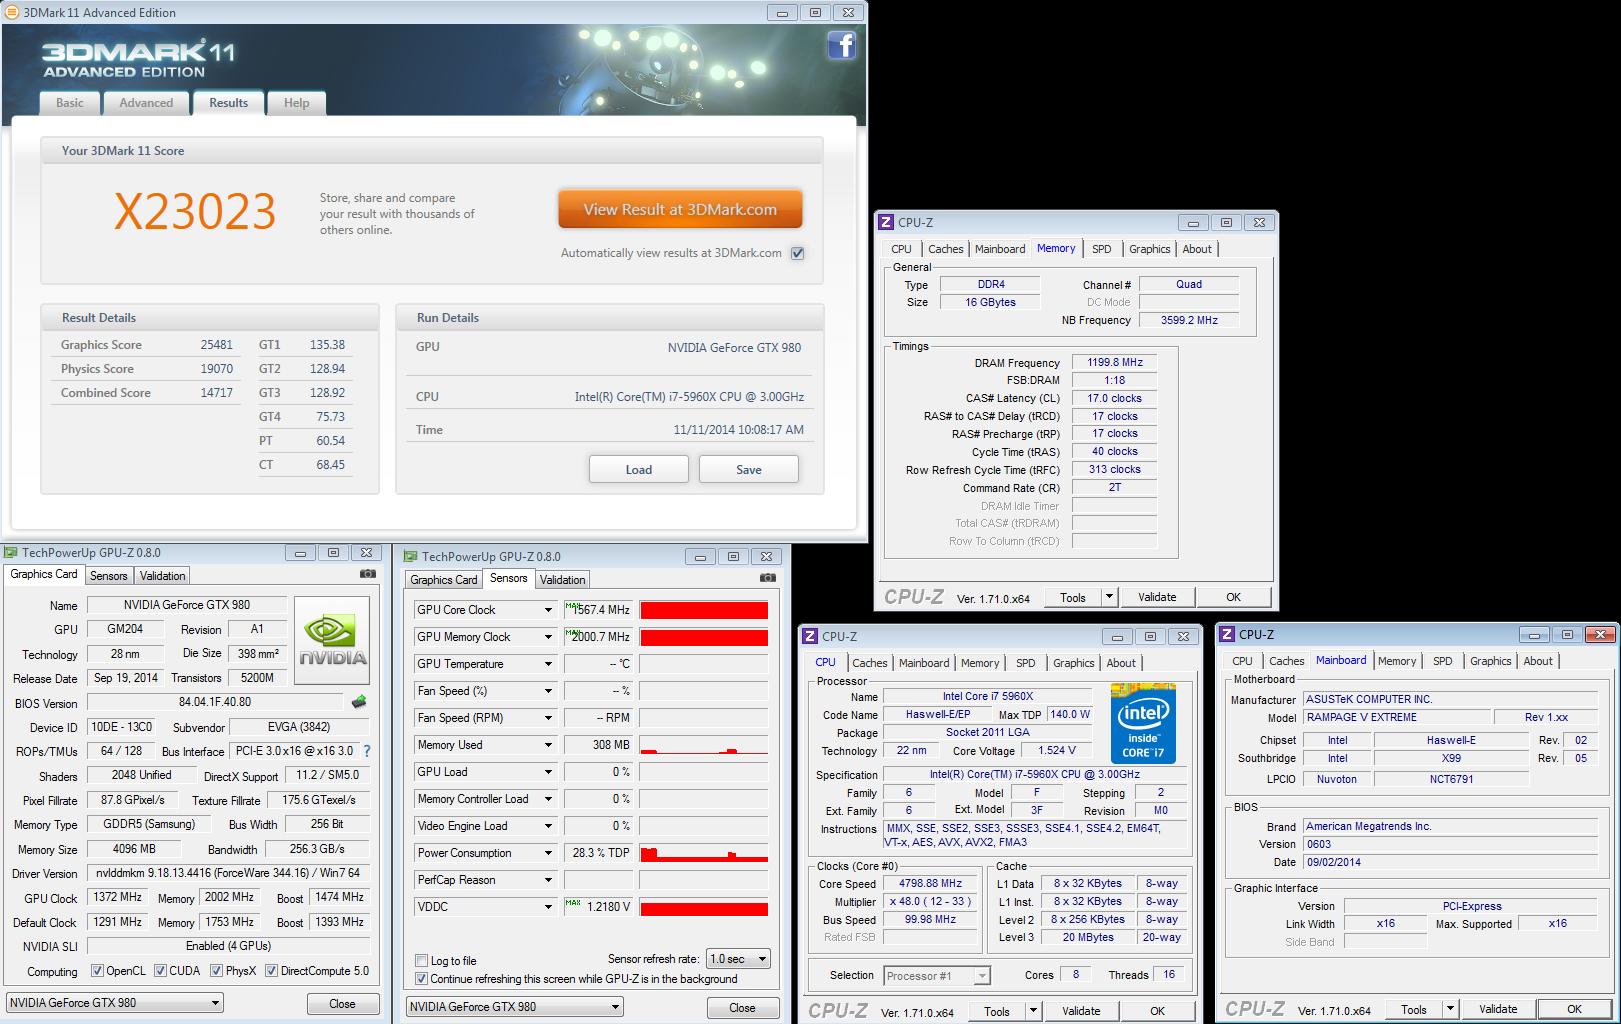Open Power Consumption sensor dropdown

point(548,853)
